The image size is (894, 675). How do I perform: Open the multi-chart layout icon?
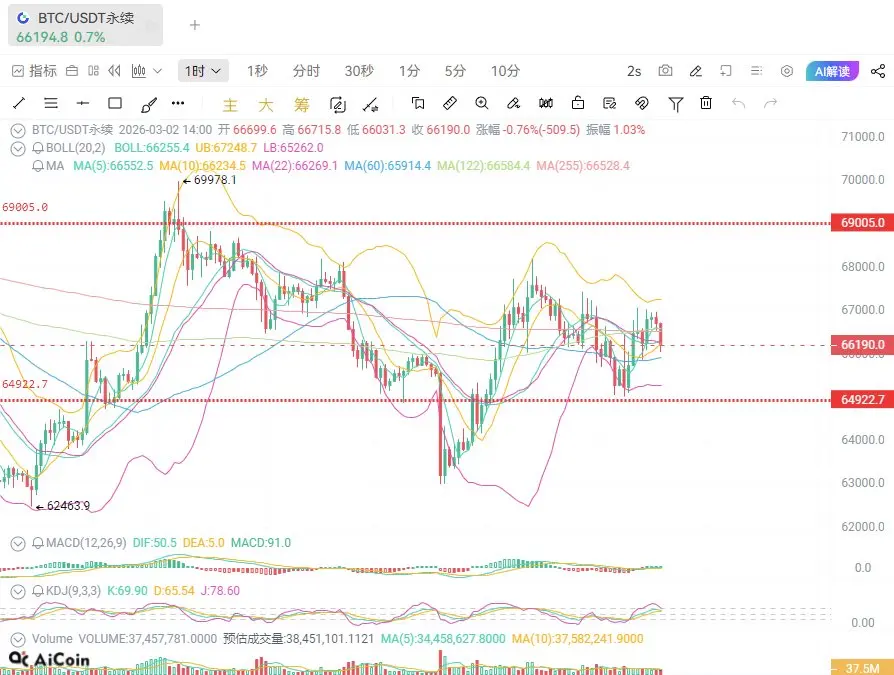point(94,71)
